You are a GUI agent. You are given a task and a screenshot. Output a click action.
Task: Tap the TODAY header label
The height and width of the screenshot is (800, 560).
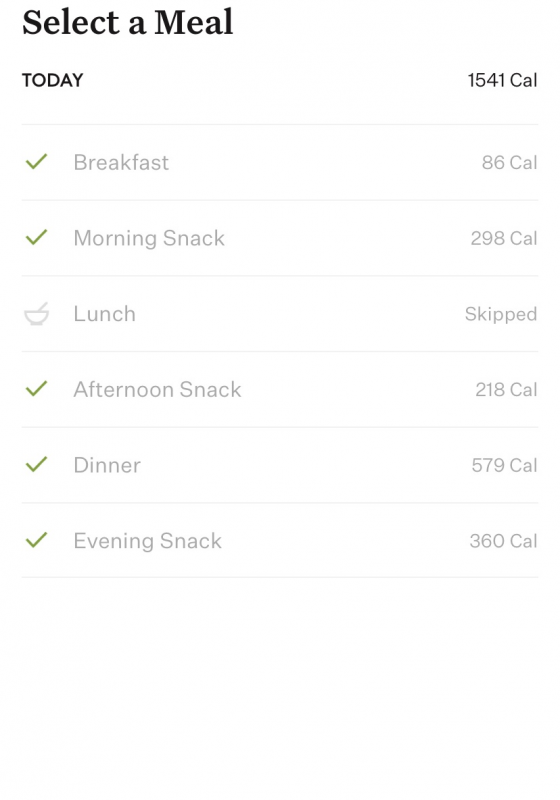coord(53,80)
